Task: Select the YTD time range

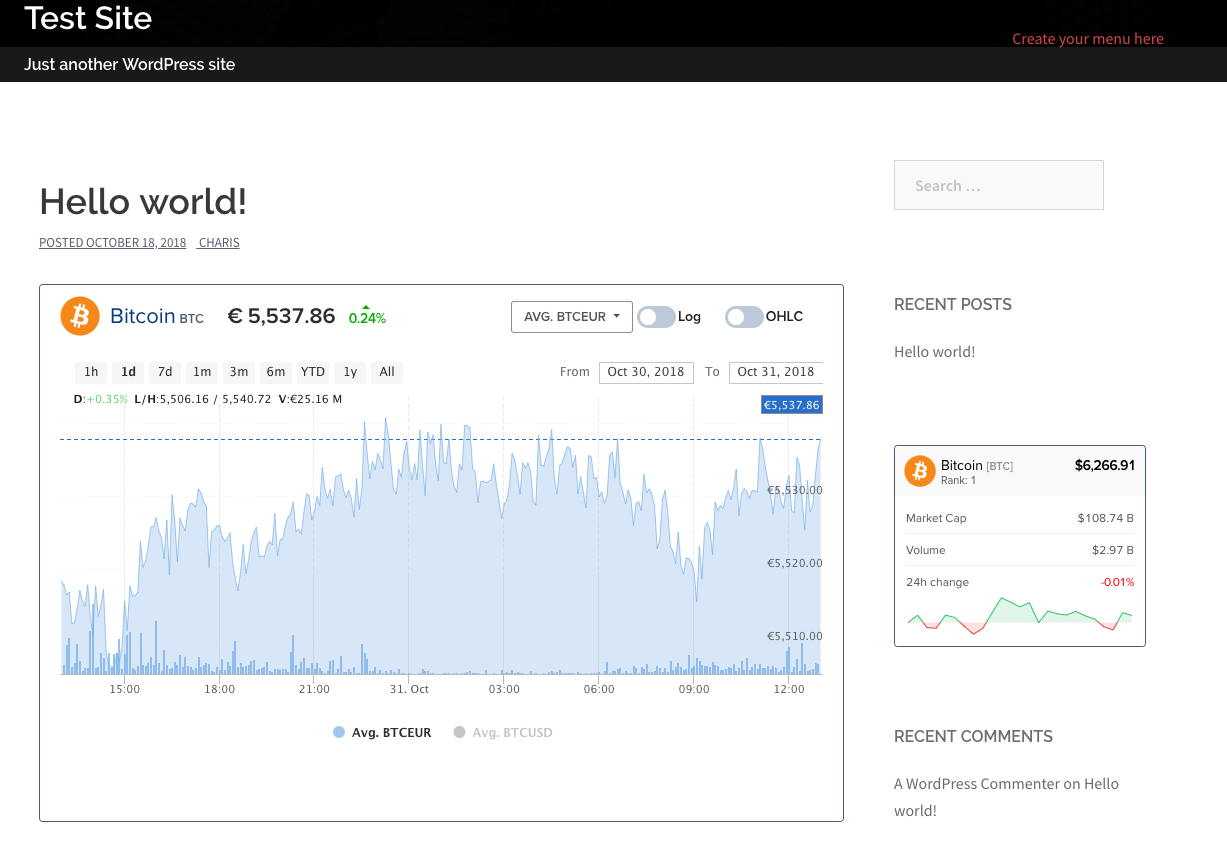Action: tap(313, 372)
